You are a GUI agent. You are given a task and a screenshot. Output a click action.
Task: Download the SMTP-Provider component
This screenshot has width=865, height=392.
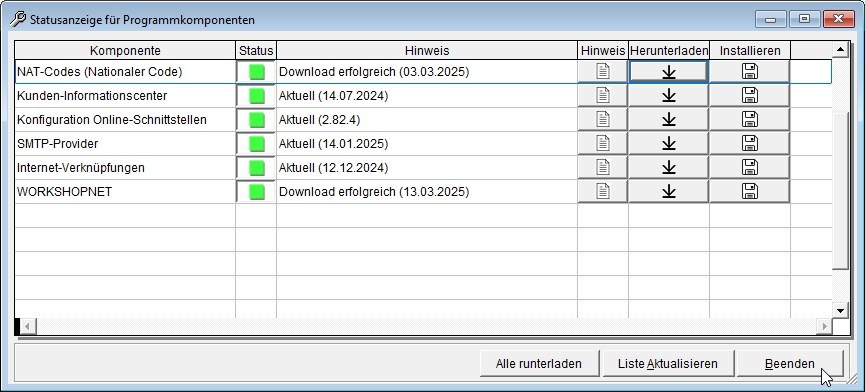click(x=669, y=143)
